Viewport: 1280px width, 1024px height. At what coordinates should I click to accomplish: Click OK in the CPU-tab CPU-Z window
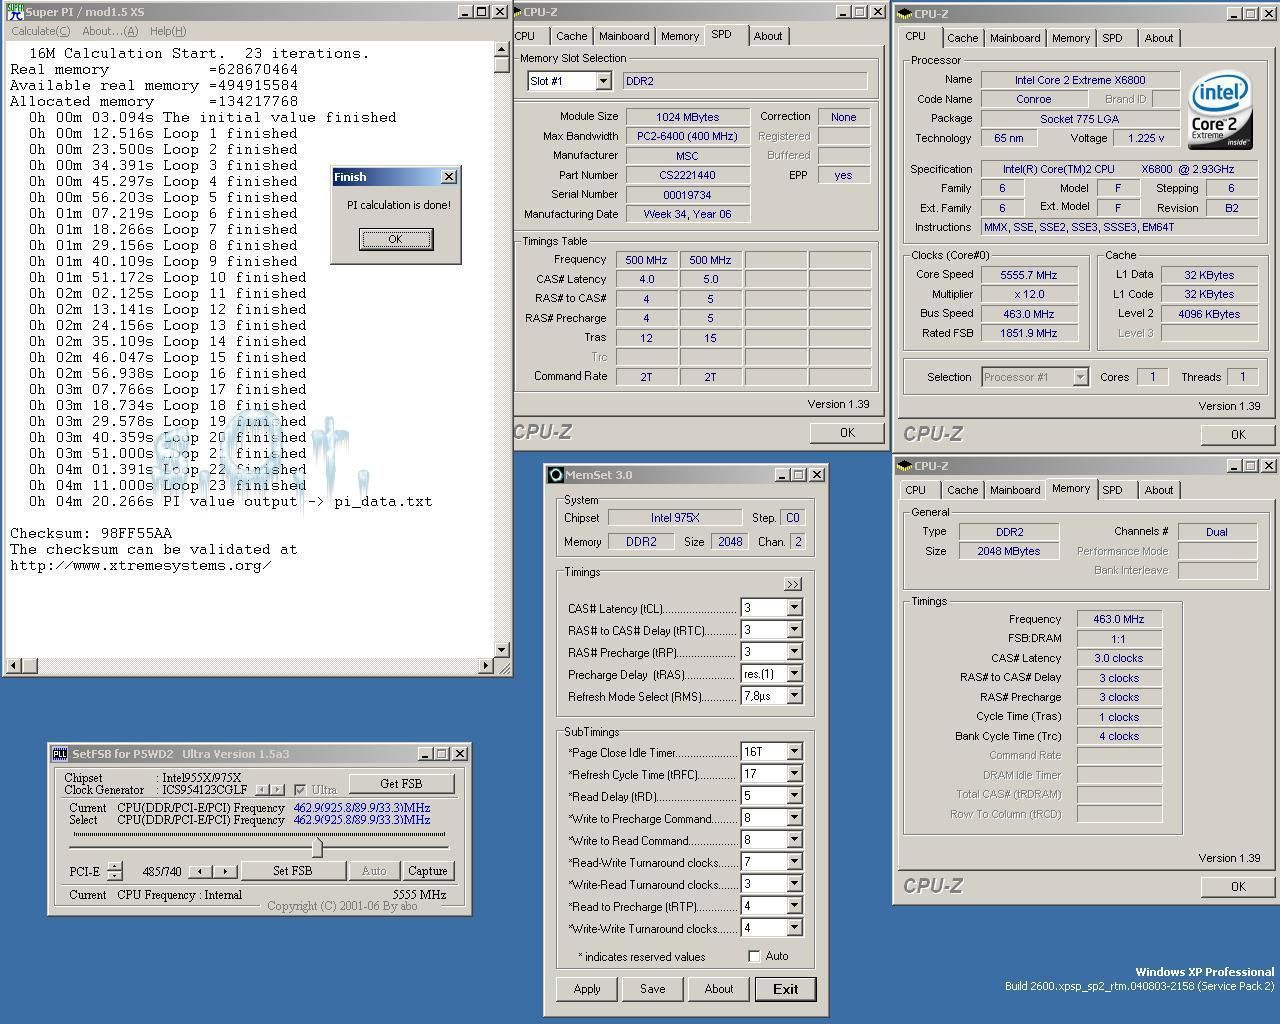(1238, 434)
